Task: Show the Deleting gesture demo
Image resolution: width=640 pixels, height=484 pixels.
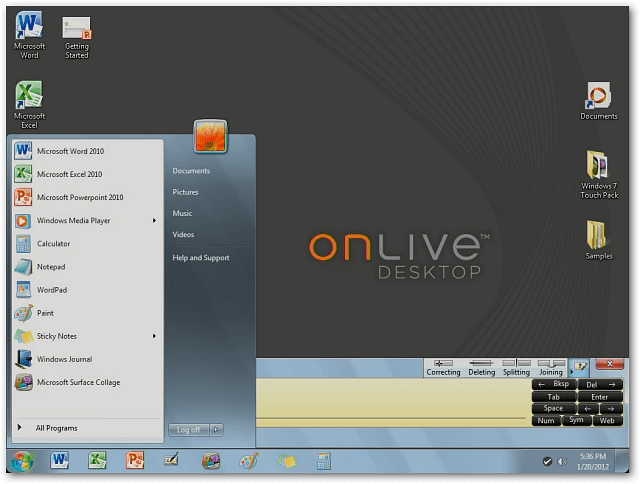Action: [x=482, y=368]
